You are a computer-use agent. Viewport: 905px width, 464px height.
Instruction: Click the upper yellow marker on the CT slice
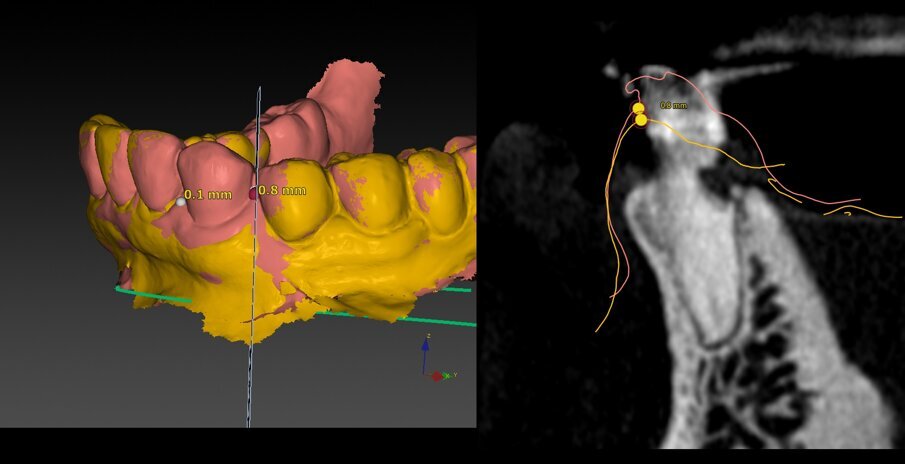pyautogui.click(x=638, y=108)
